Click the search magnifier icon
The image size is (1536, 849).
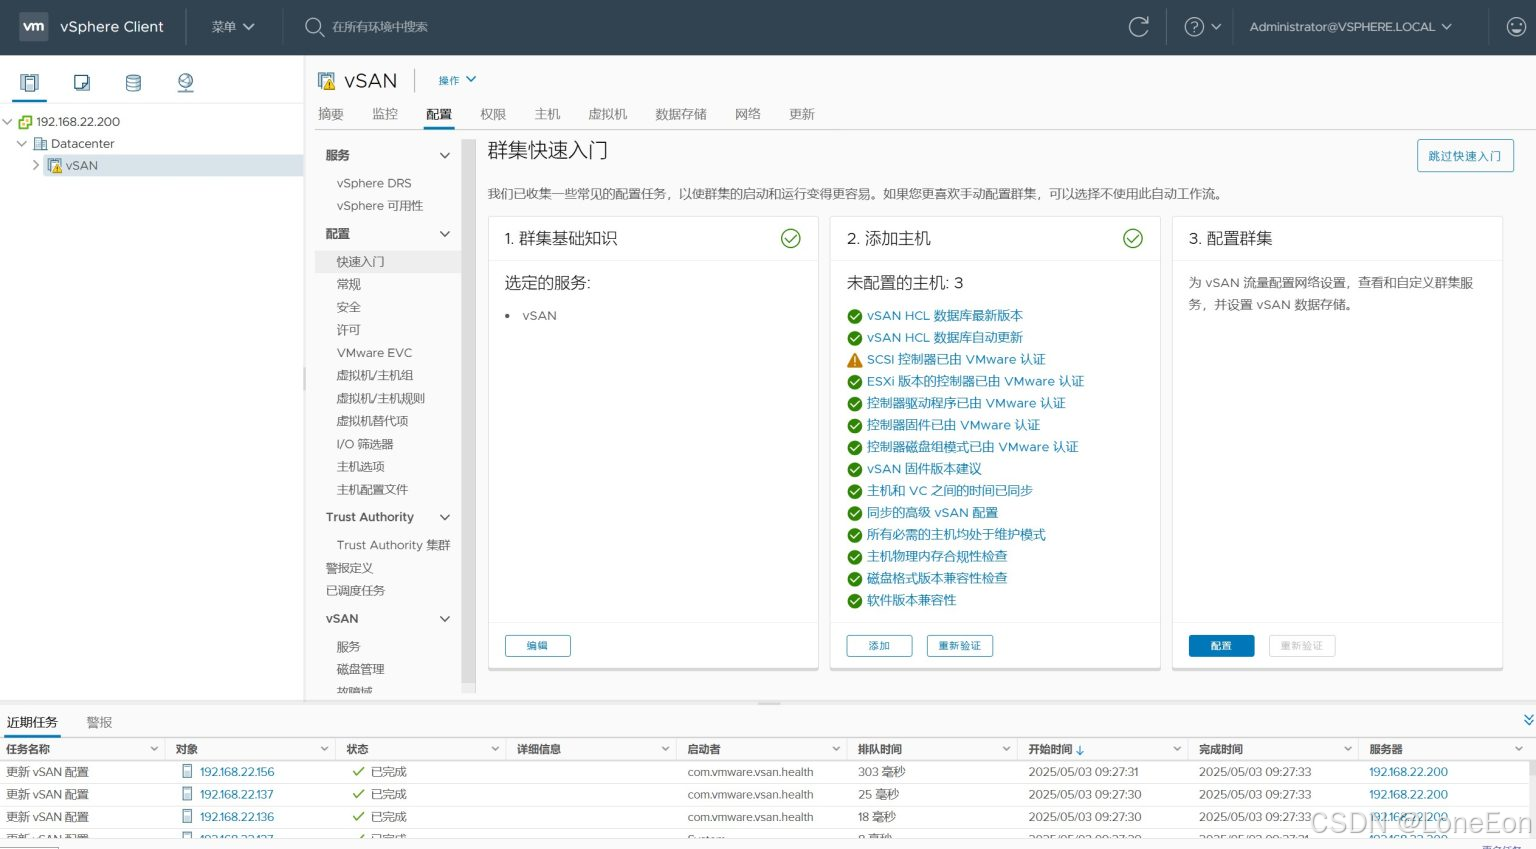(314, 27)
